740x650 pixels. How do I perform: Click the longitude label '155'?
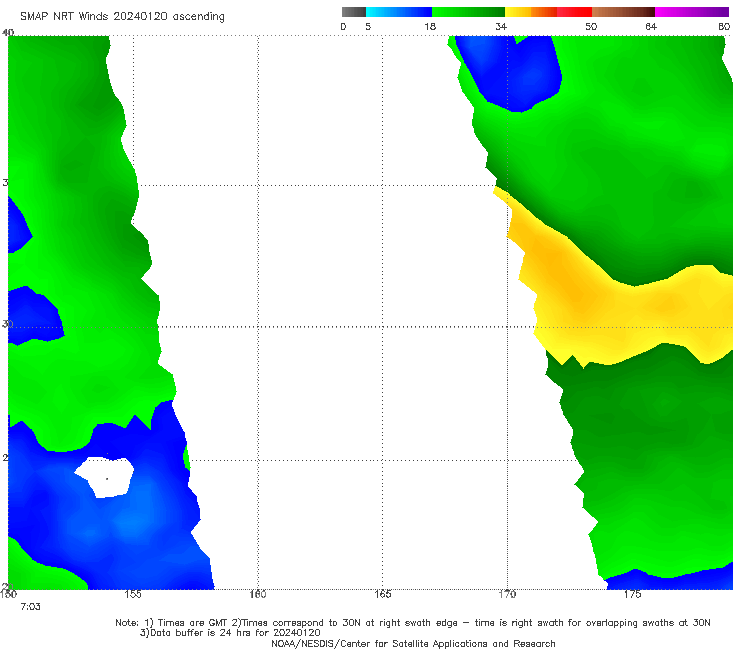click(x=133, y=594)
